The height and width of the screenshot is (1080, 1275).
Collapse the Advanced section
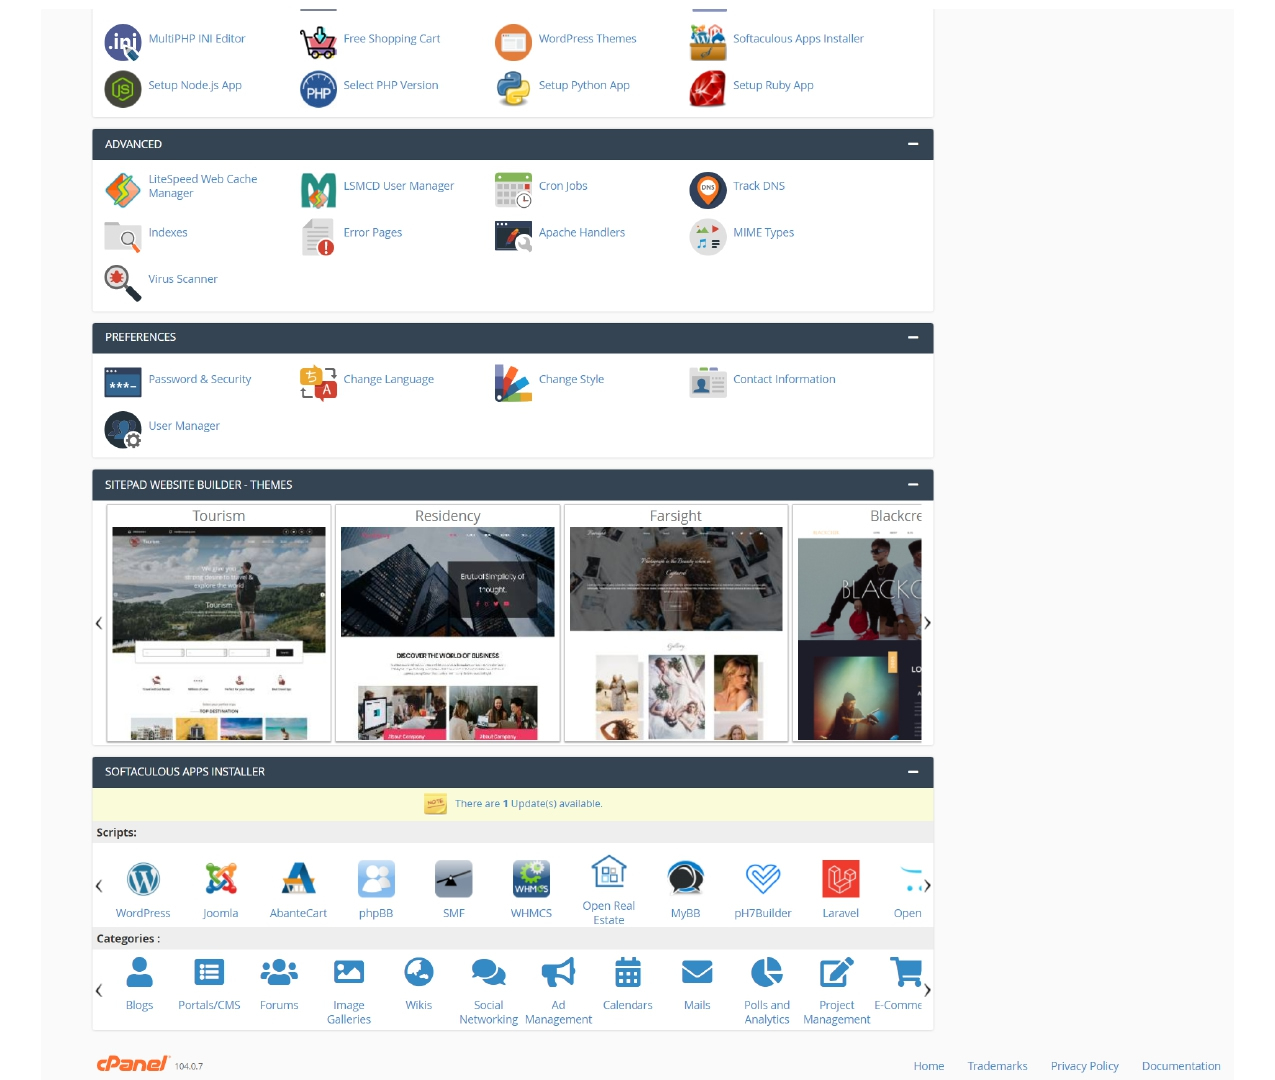(x=912, y=144)
